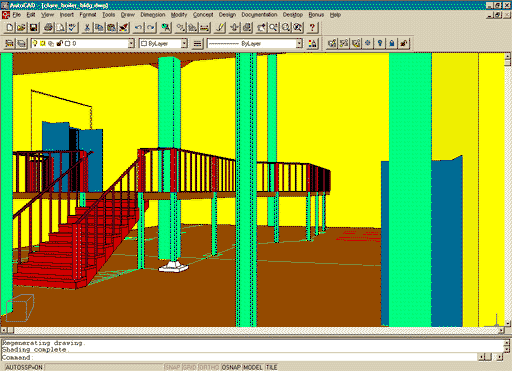Screen dimensions: 512x371
Task: Open the Documentation menu
Action: (259, 15)
